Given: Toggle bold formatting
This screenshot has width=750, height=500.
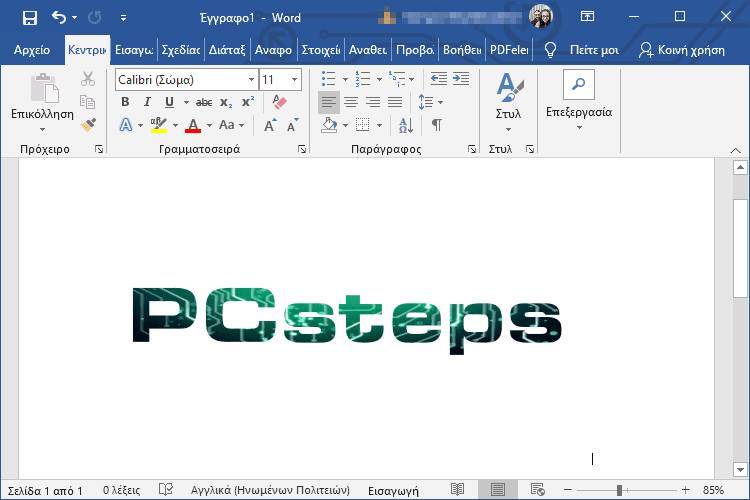Looking at the screenshot, I should [x=125, y=102].
